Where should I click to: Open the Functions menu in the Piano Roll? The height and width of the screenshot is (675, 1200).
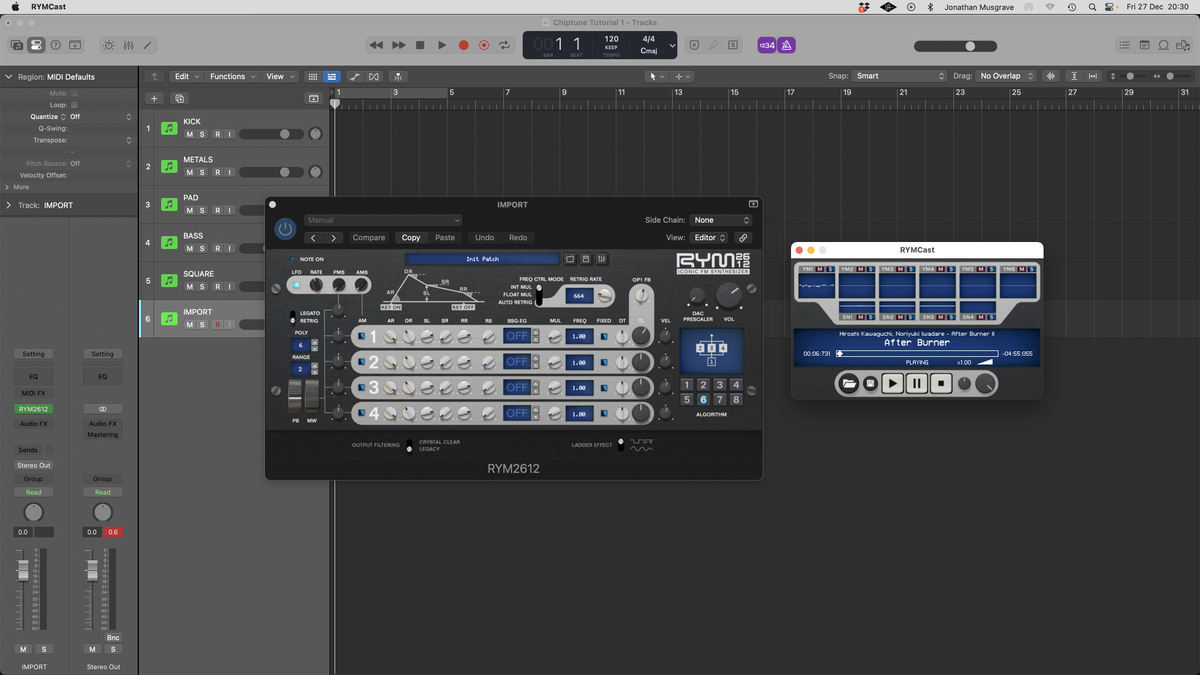[230, 75]
